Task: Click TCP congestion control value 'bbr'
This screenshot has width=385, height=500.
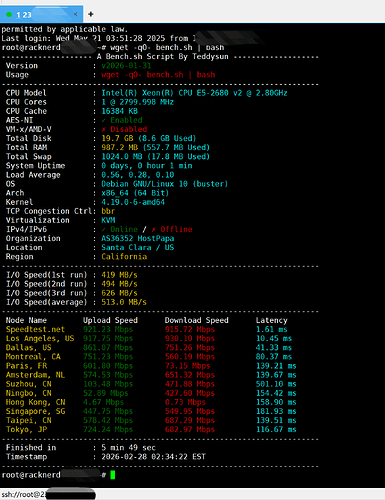Action: [108, 211]
